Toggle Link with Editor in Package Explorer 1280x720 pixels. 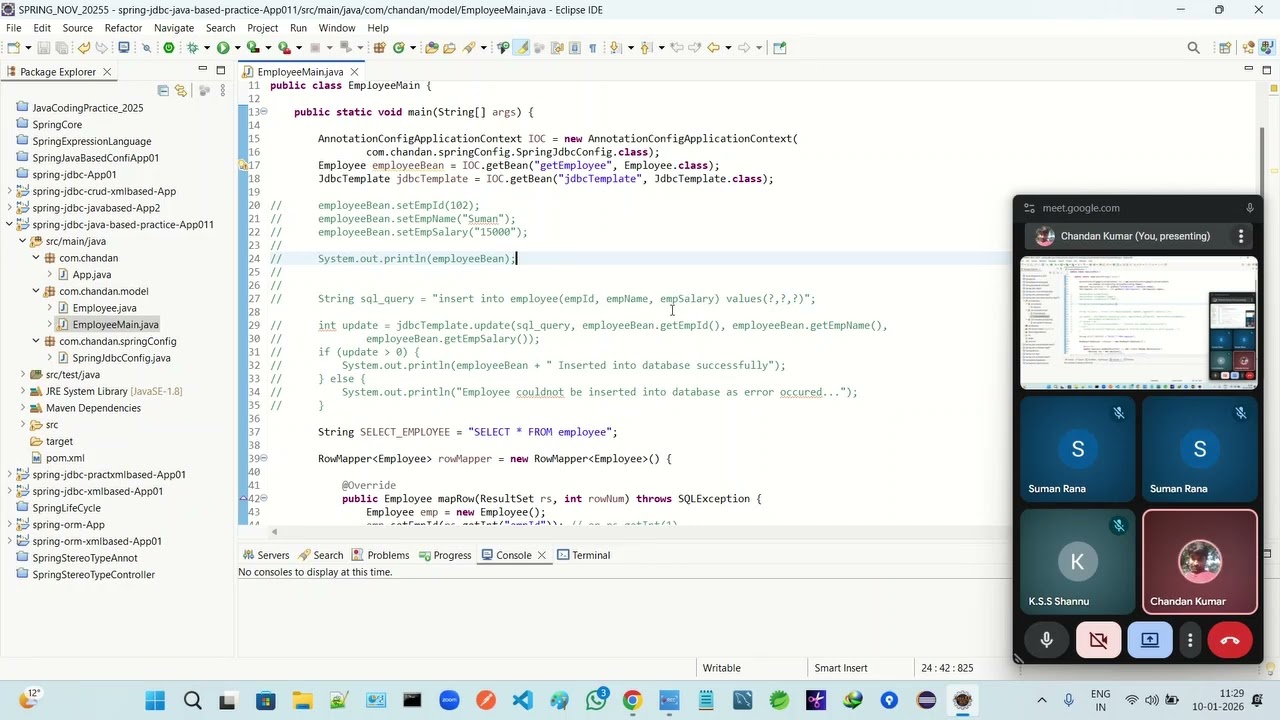pos(181,91)
